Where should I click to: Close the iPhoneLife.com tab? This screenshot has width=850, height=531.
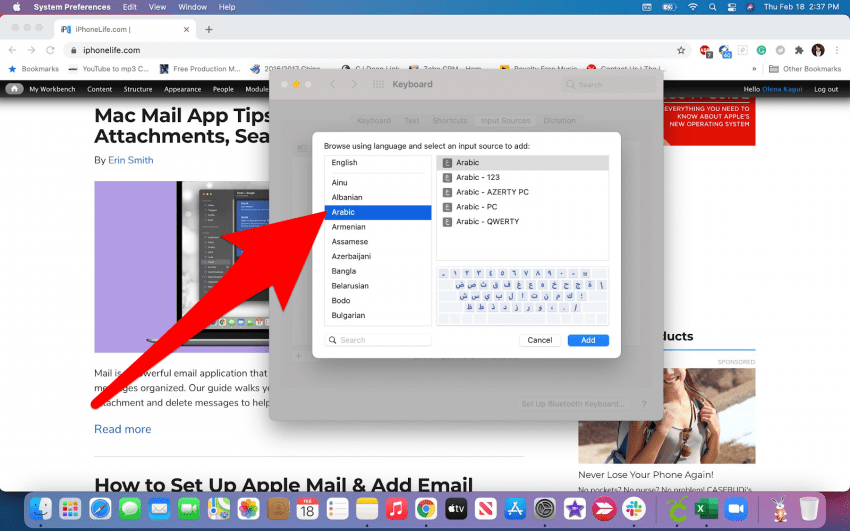pyautogui.click(x=186, y=29)
